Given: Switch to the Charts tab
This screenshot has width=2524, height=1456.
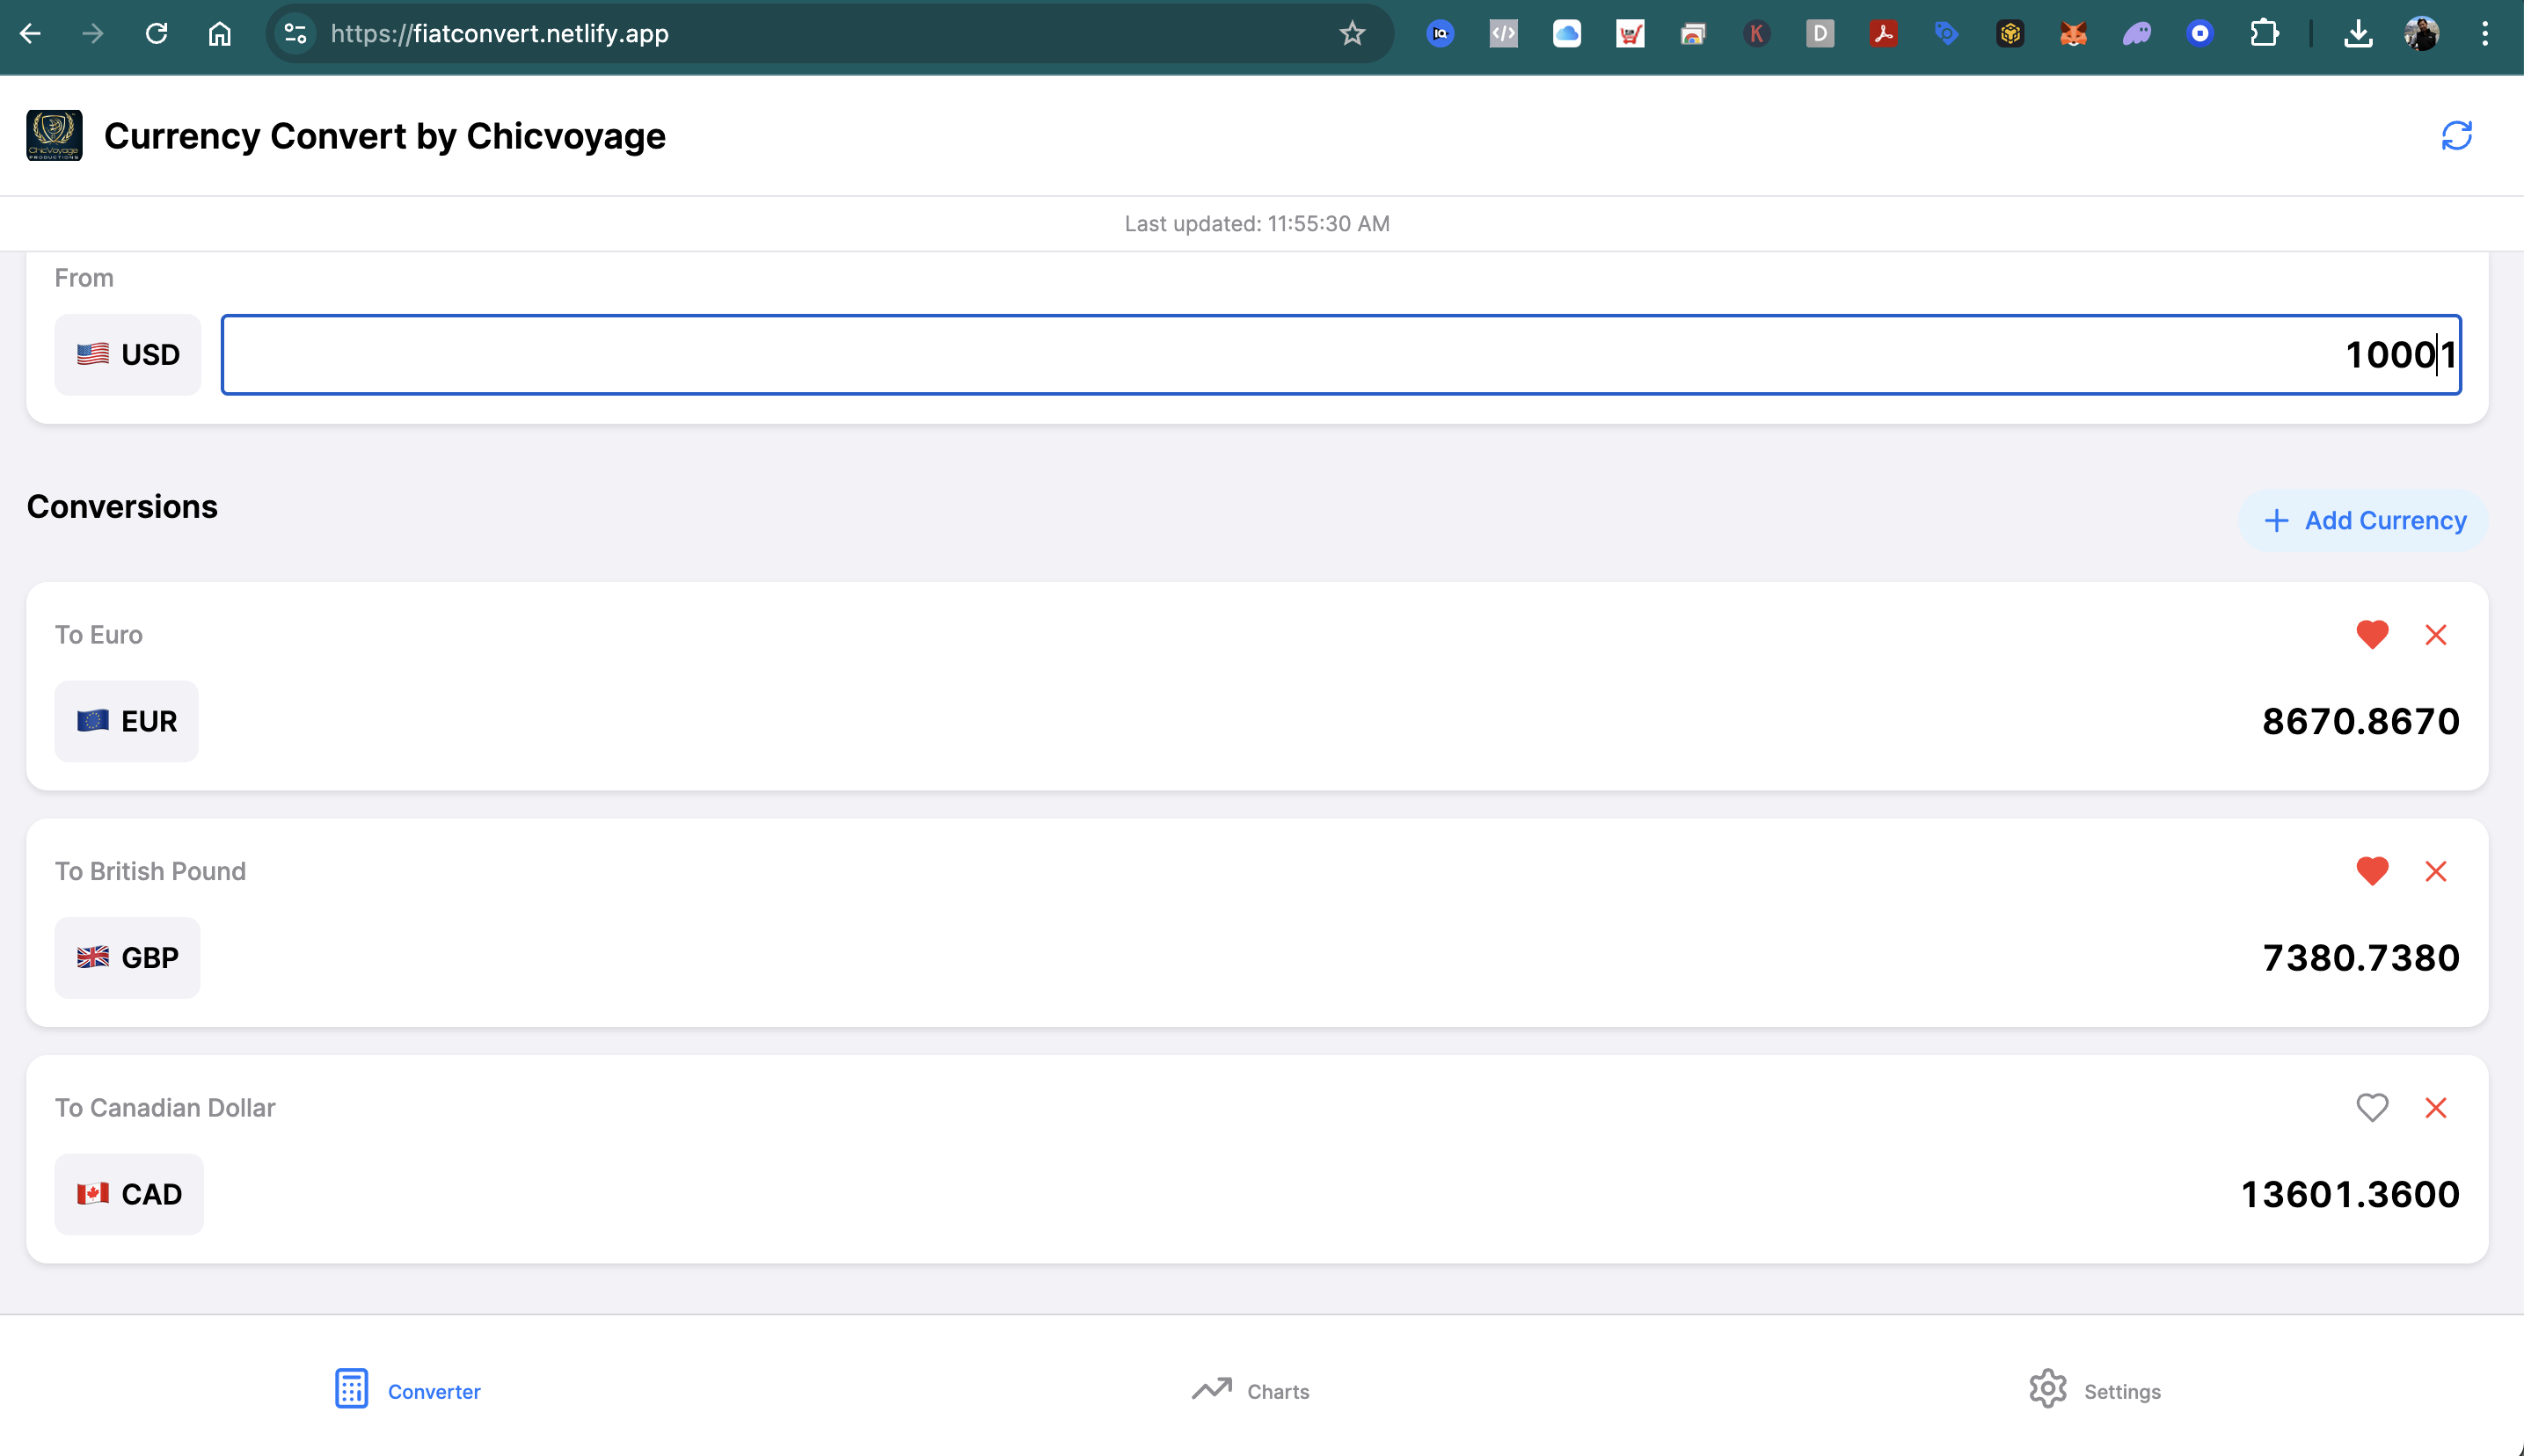Looking at the screenshot, I should tap(1251, 1390).
